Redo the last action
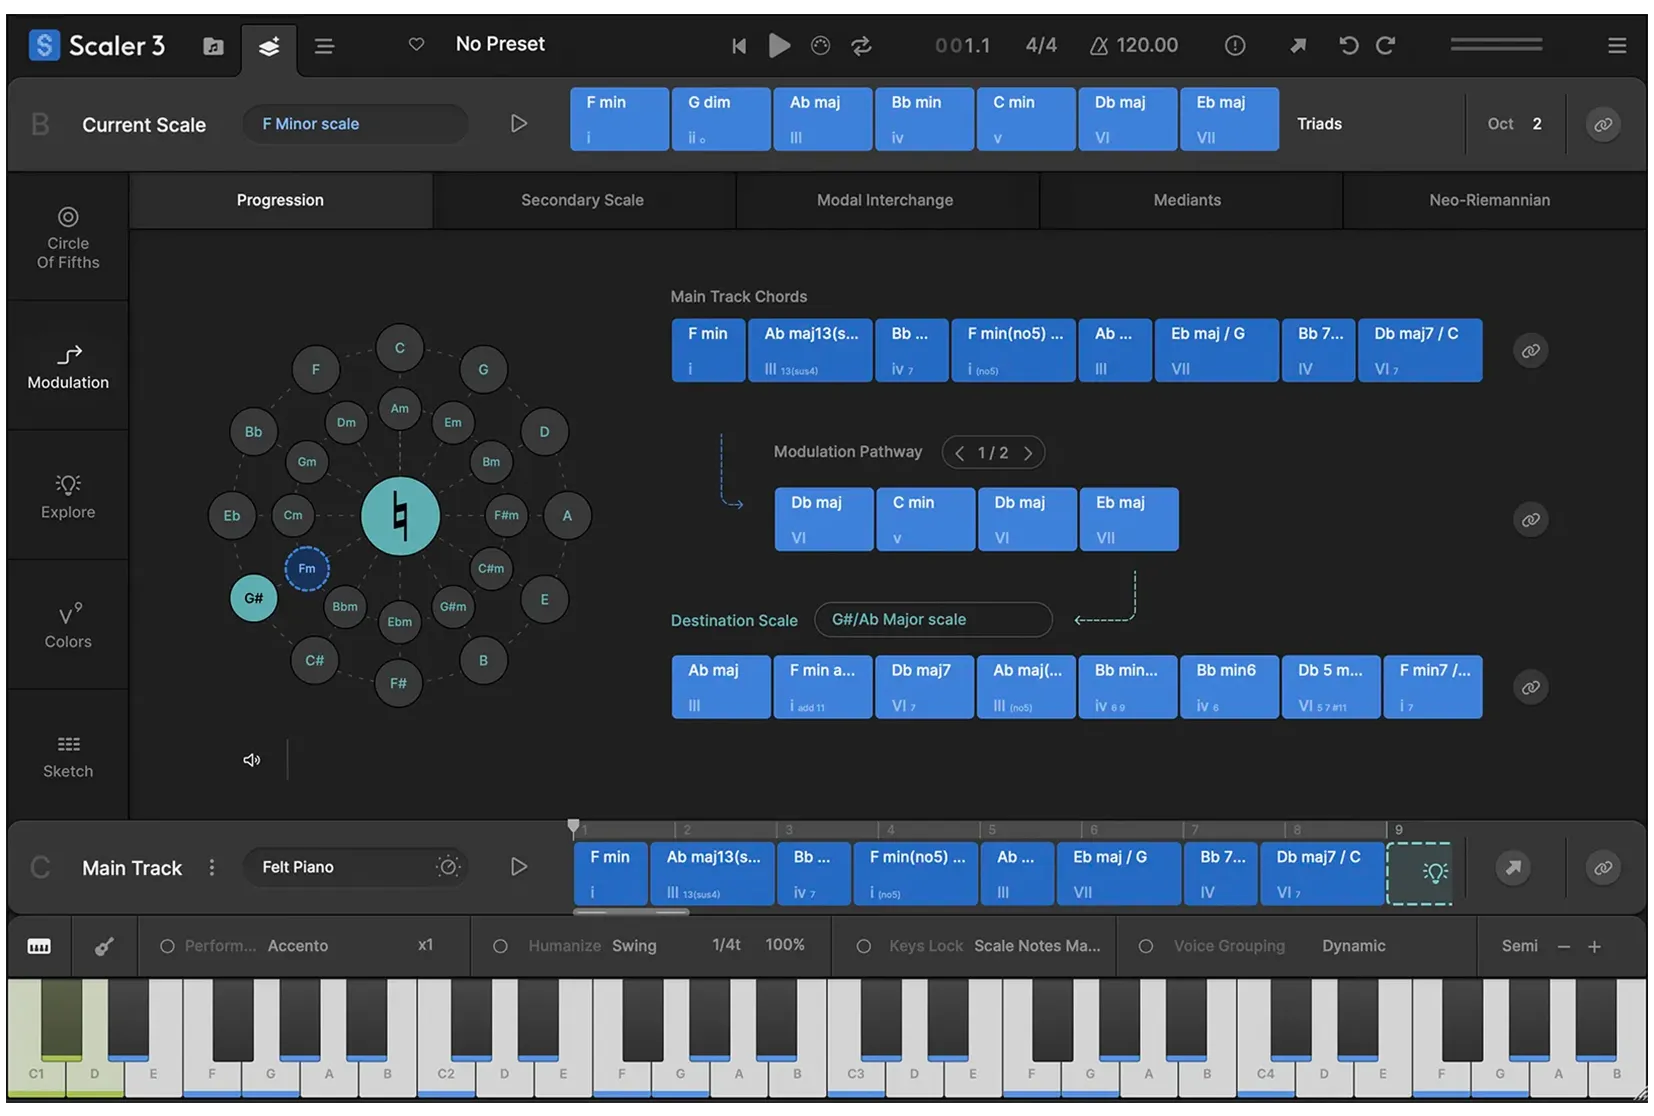Screen dimensions: 1654x1116 coord(1385,45)
